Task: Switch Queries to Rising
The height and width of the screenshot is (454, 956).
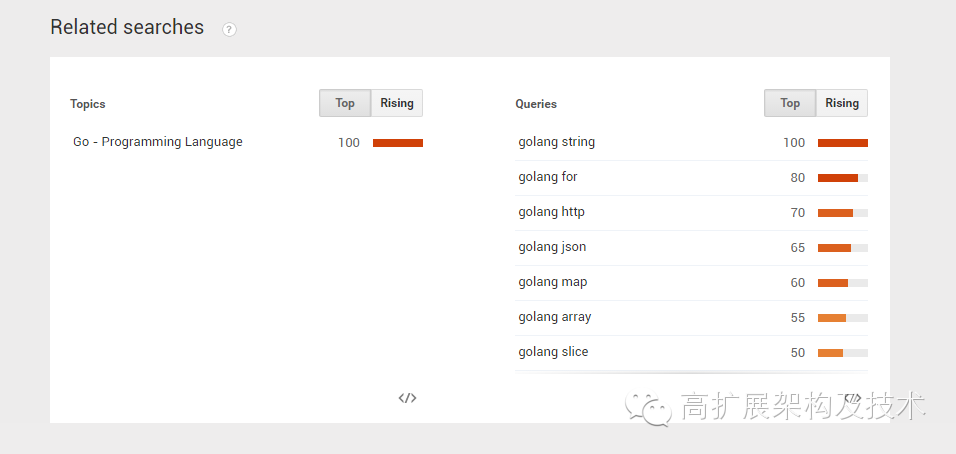Action: 842,103
